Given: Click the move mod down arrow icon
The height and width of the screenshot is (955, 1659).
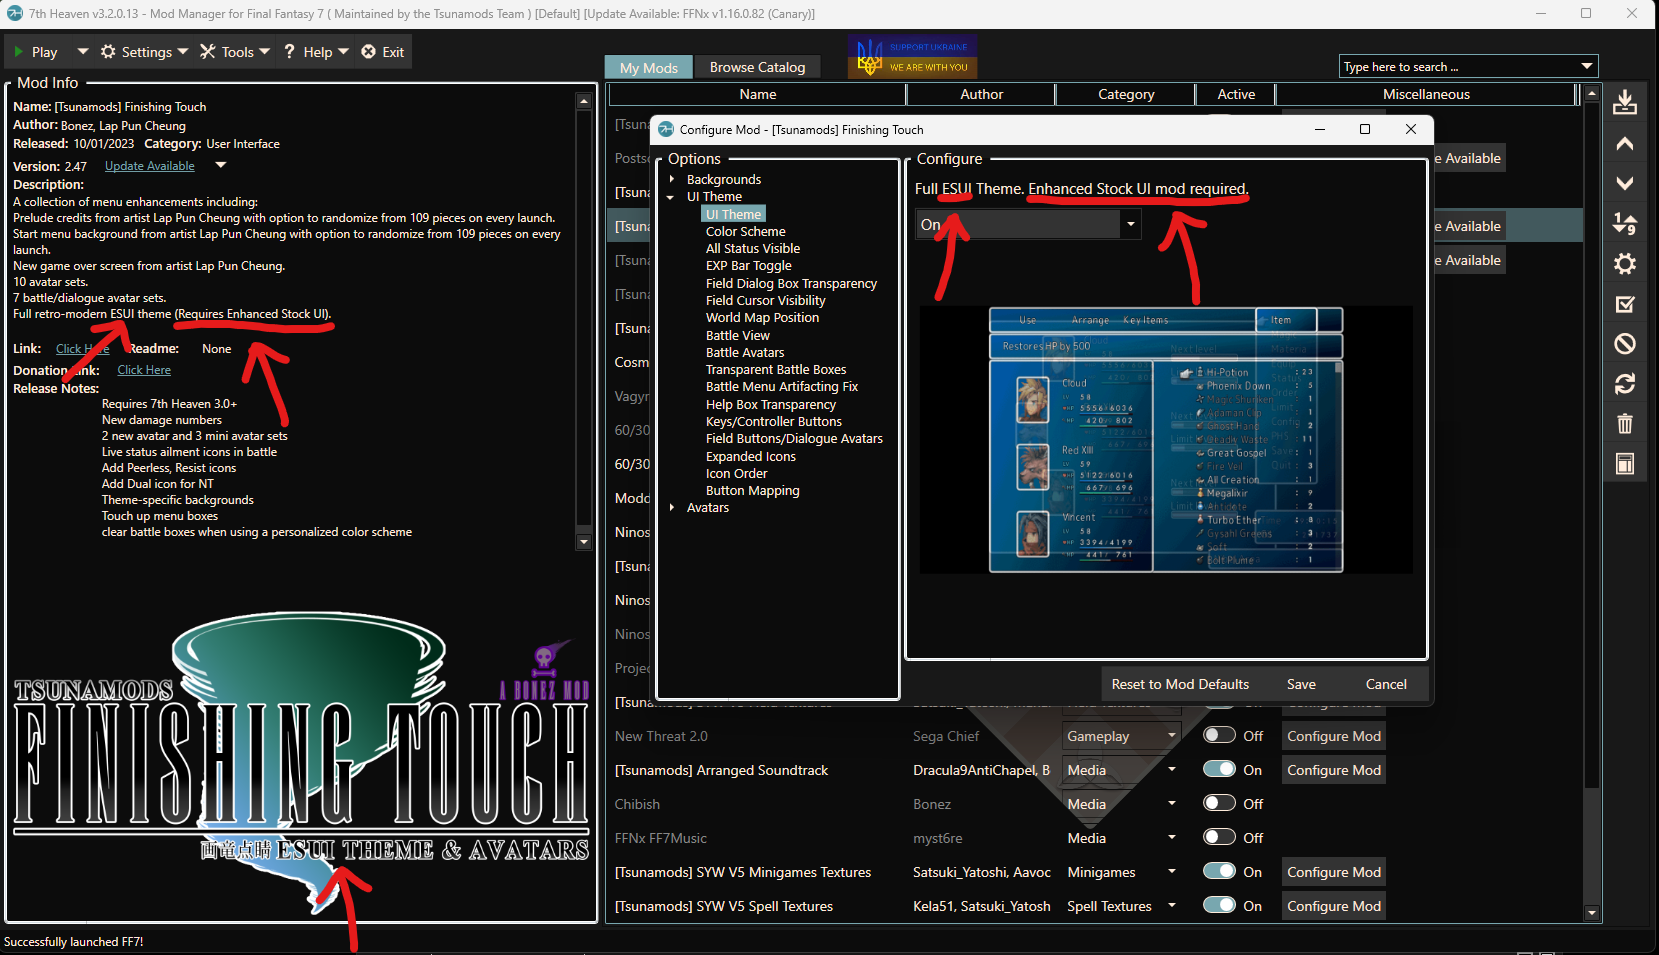Looking at the screenshot, I should [1625, 183].
